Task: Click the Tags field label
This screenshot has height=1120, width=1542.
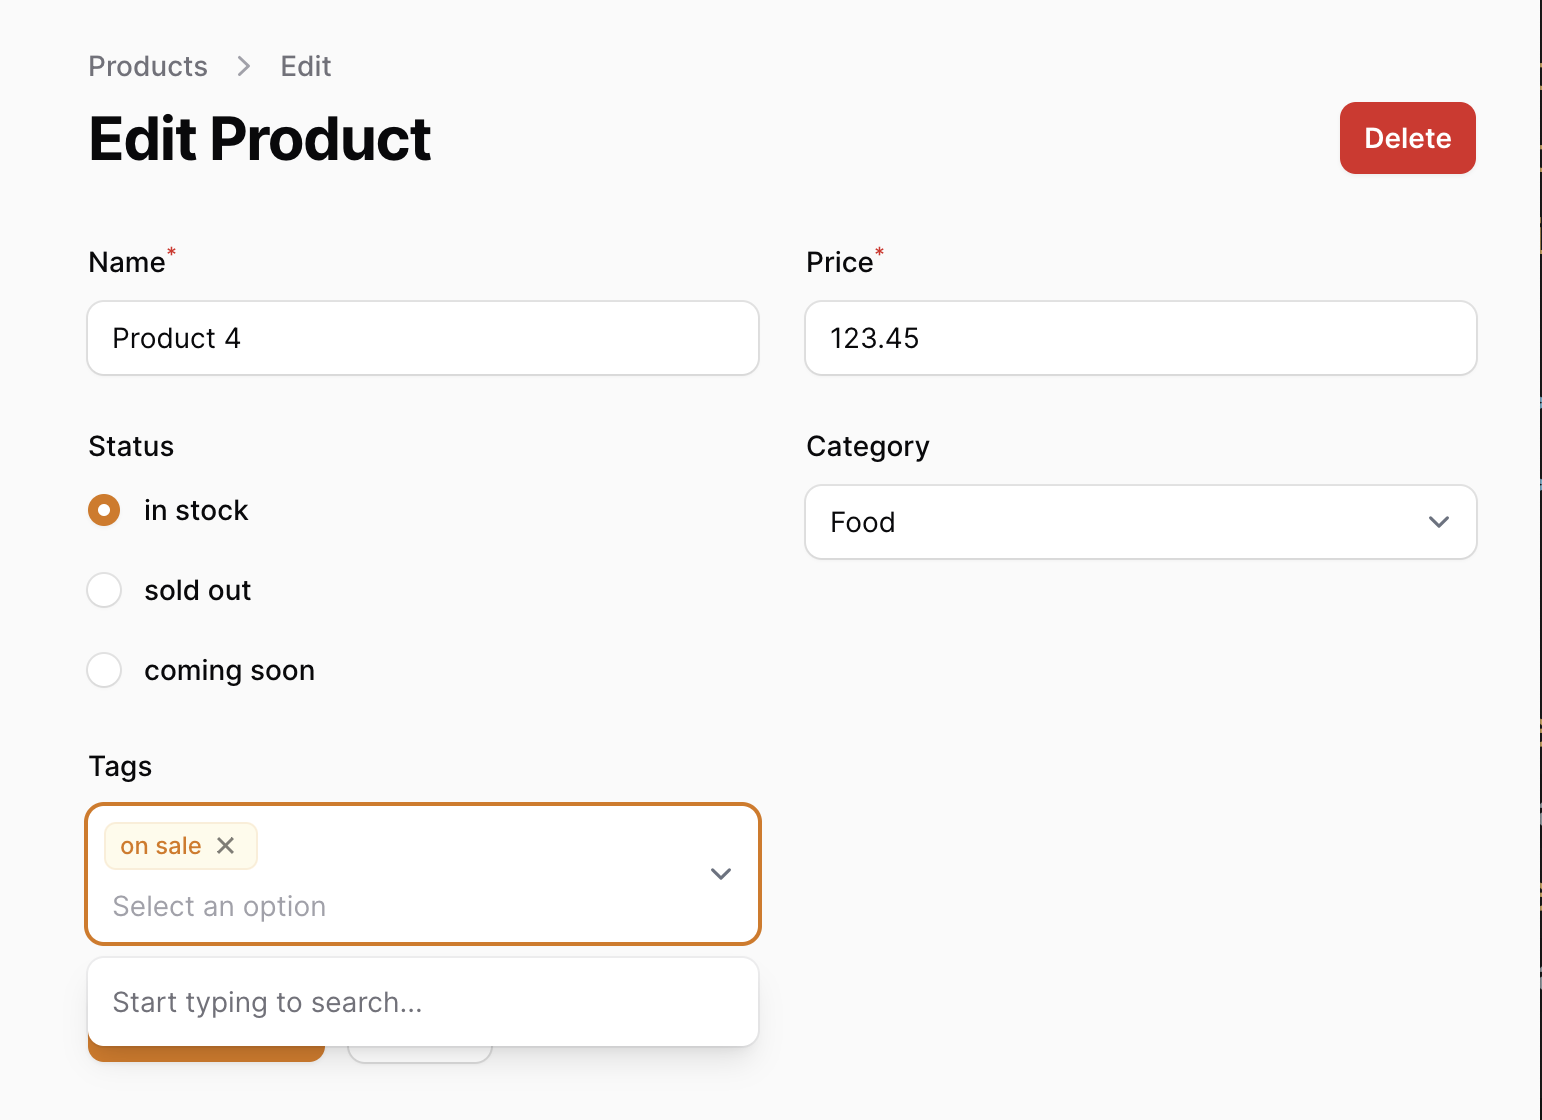Action: [120, 766]
